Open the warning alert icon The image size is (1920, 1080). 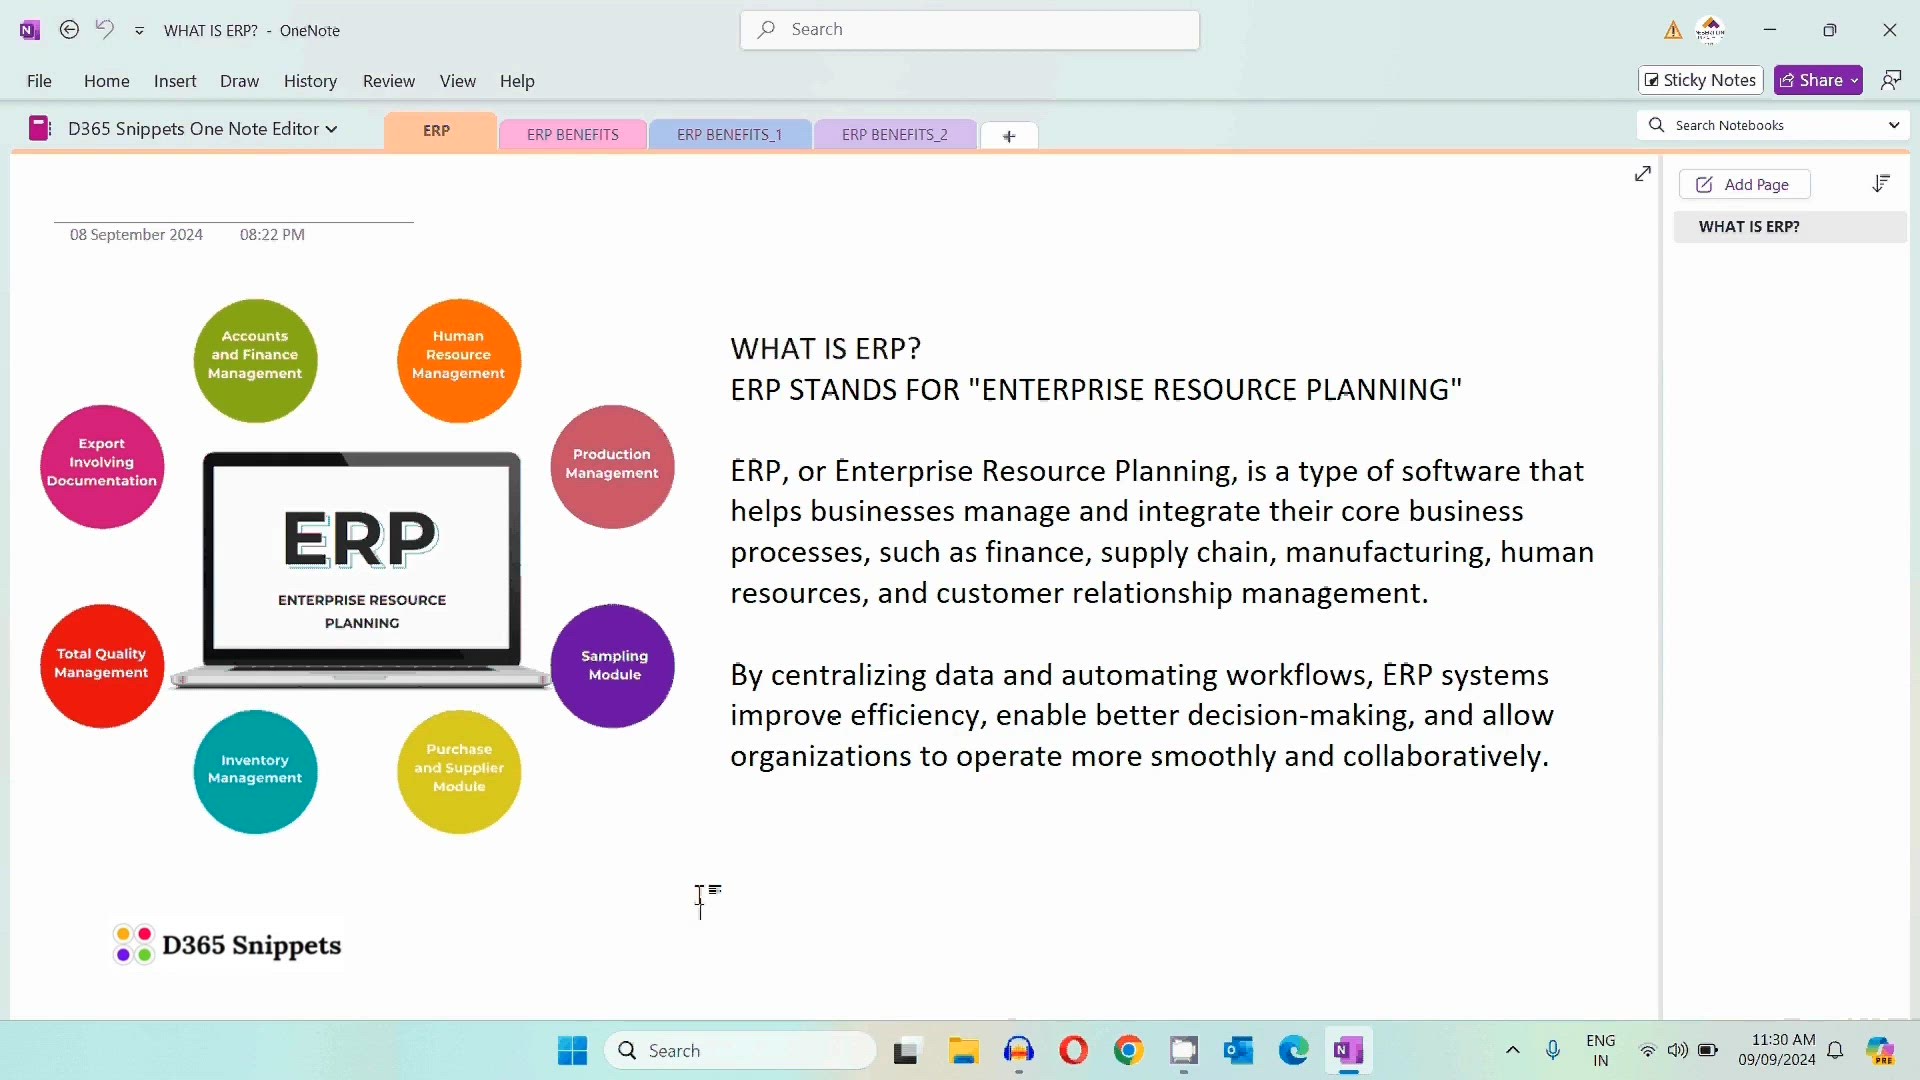tap(1673, 30)
